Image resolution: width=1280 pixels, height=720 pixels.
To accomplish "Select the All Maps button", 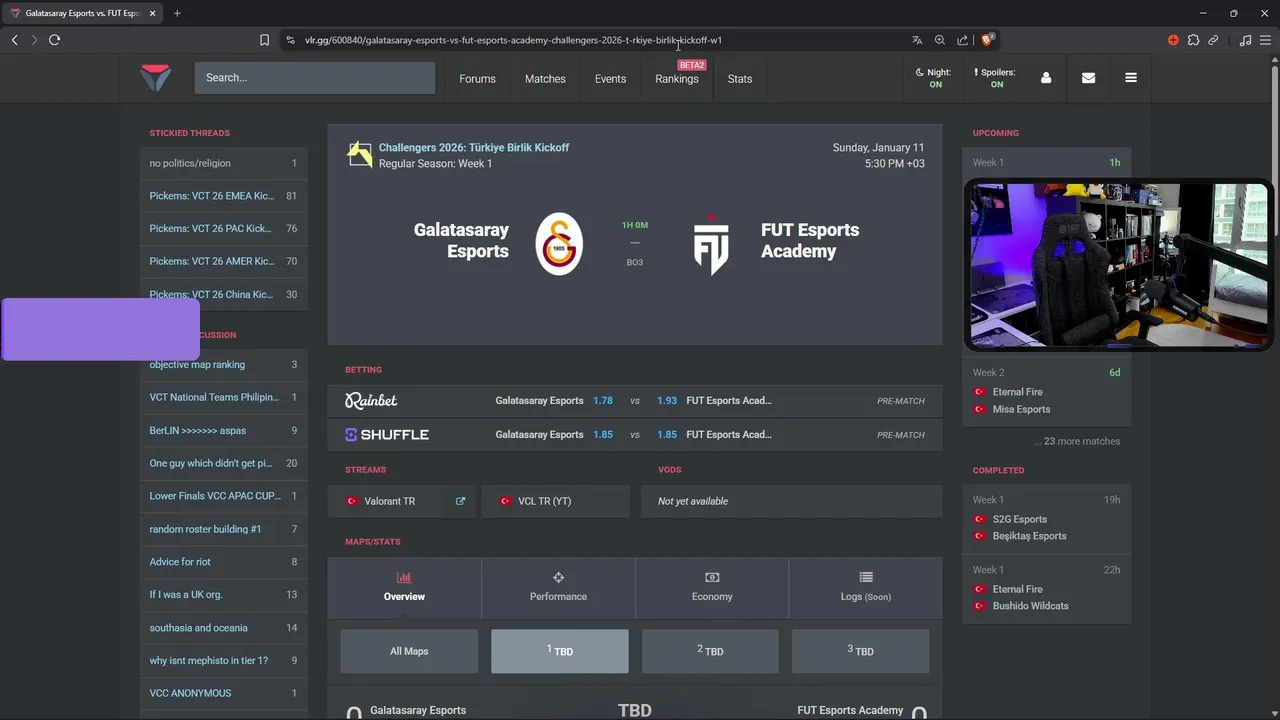I will (409, 651).
